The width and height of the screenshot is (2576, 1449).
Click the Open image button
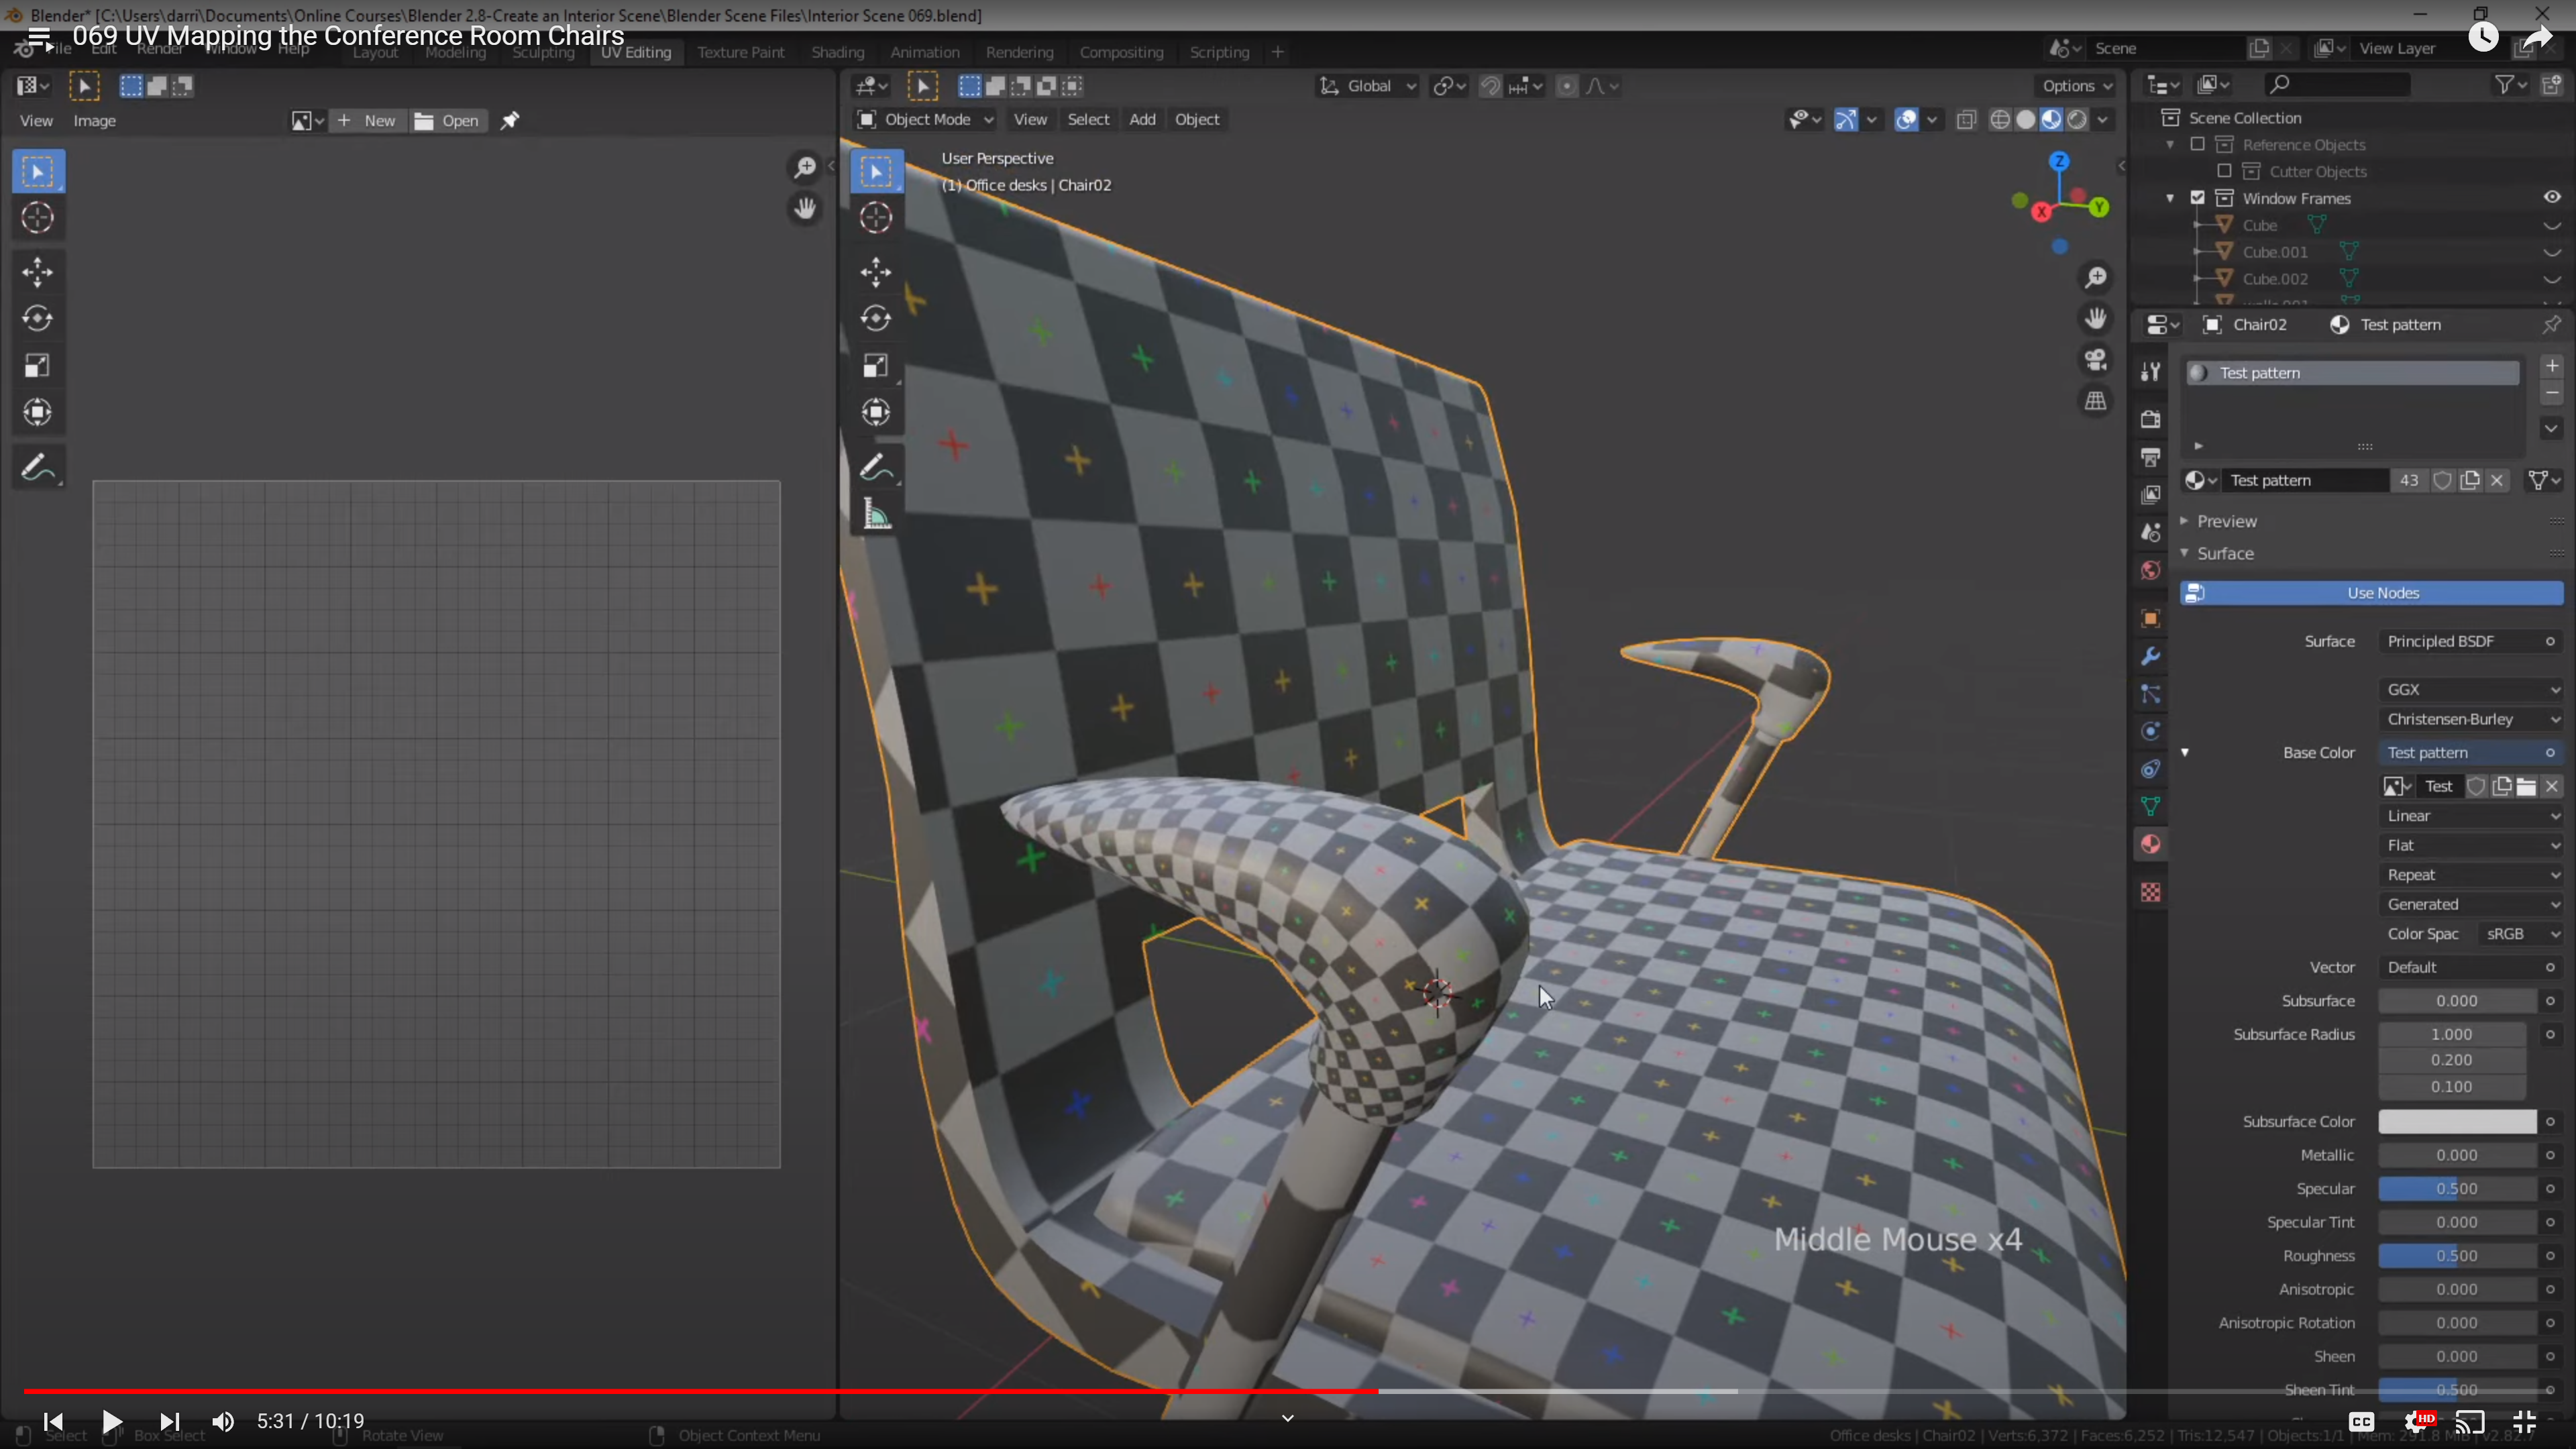pyautogui.click(x=447, y=121)
